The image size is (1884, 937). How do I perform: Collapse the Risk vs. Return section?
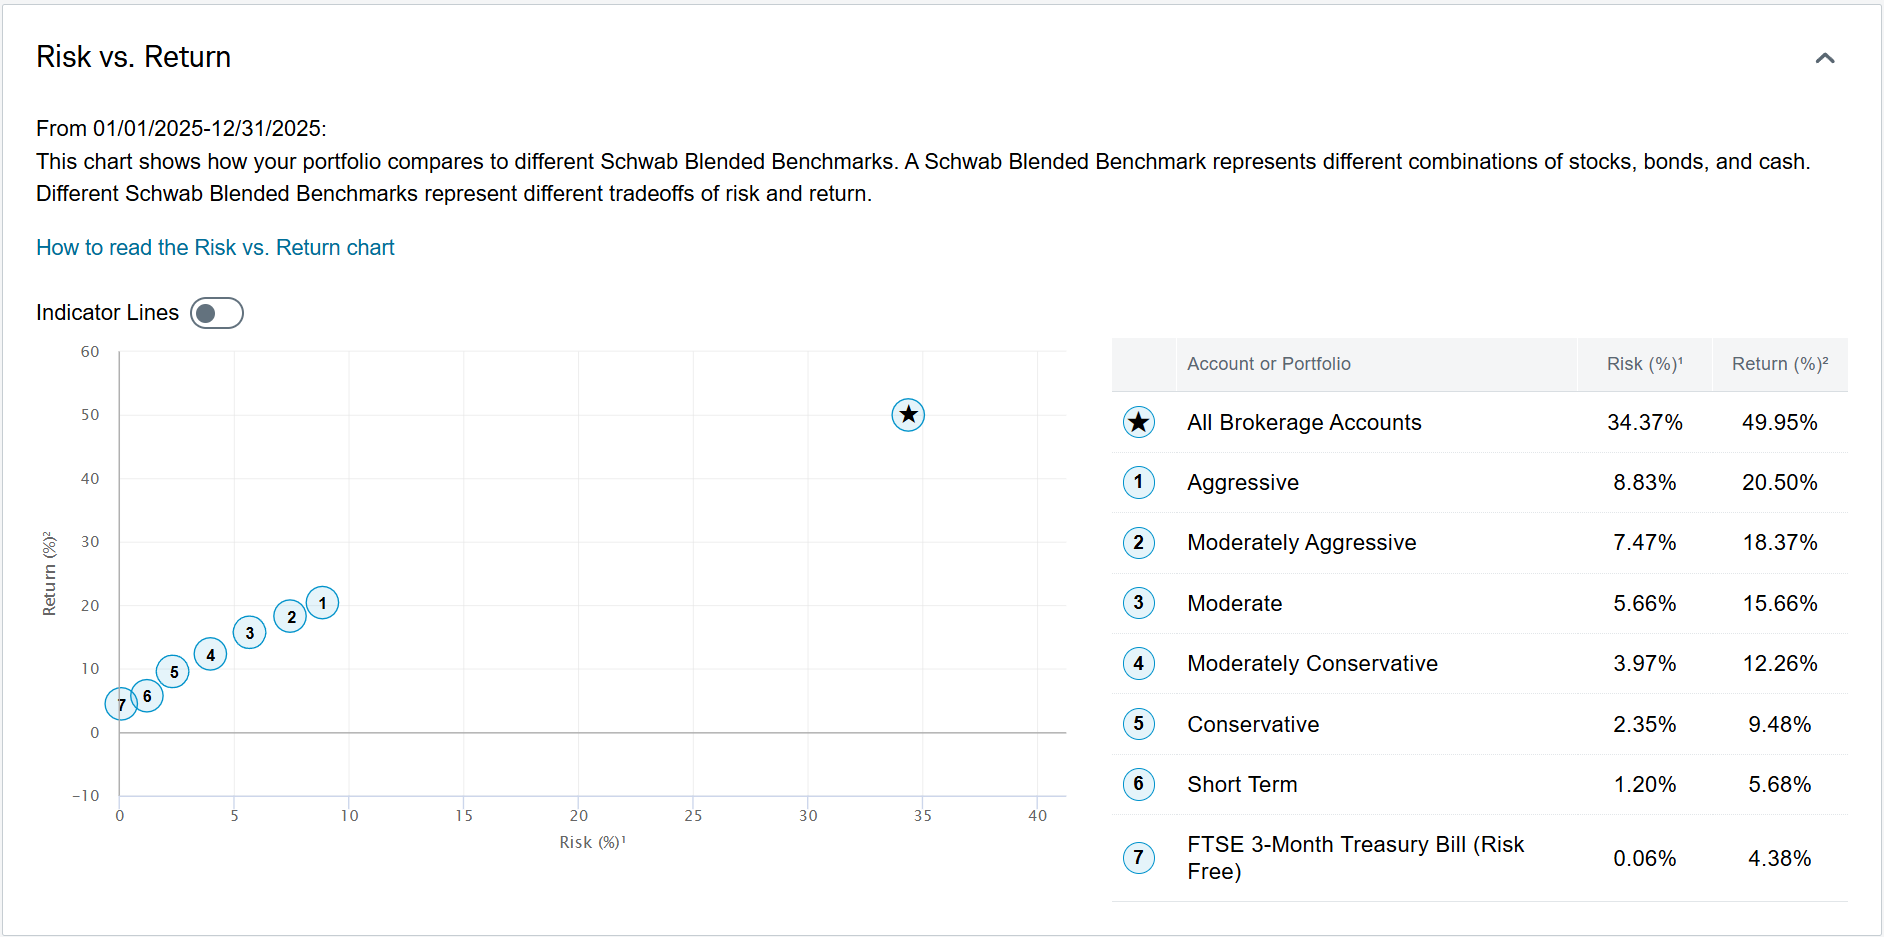[x=1824, y=58]
